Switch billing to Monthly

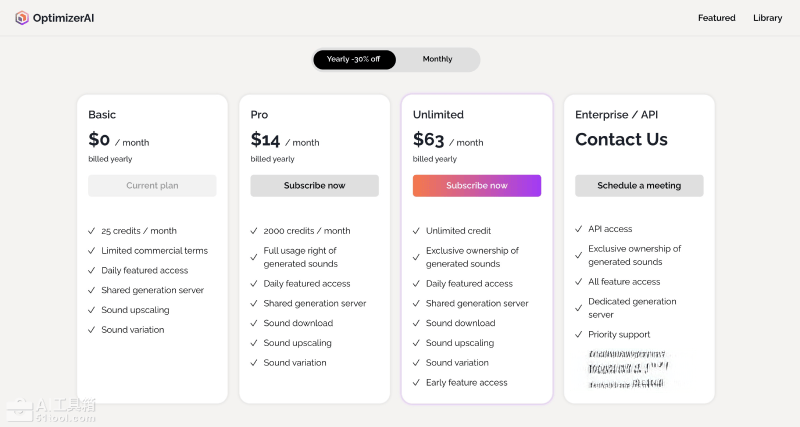[437, 59]
